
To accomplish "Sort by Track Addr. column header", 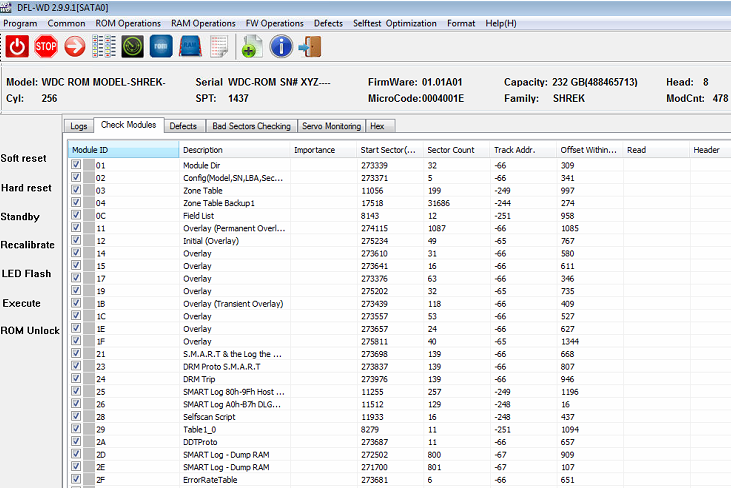I will [x=523, y=150].
